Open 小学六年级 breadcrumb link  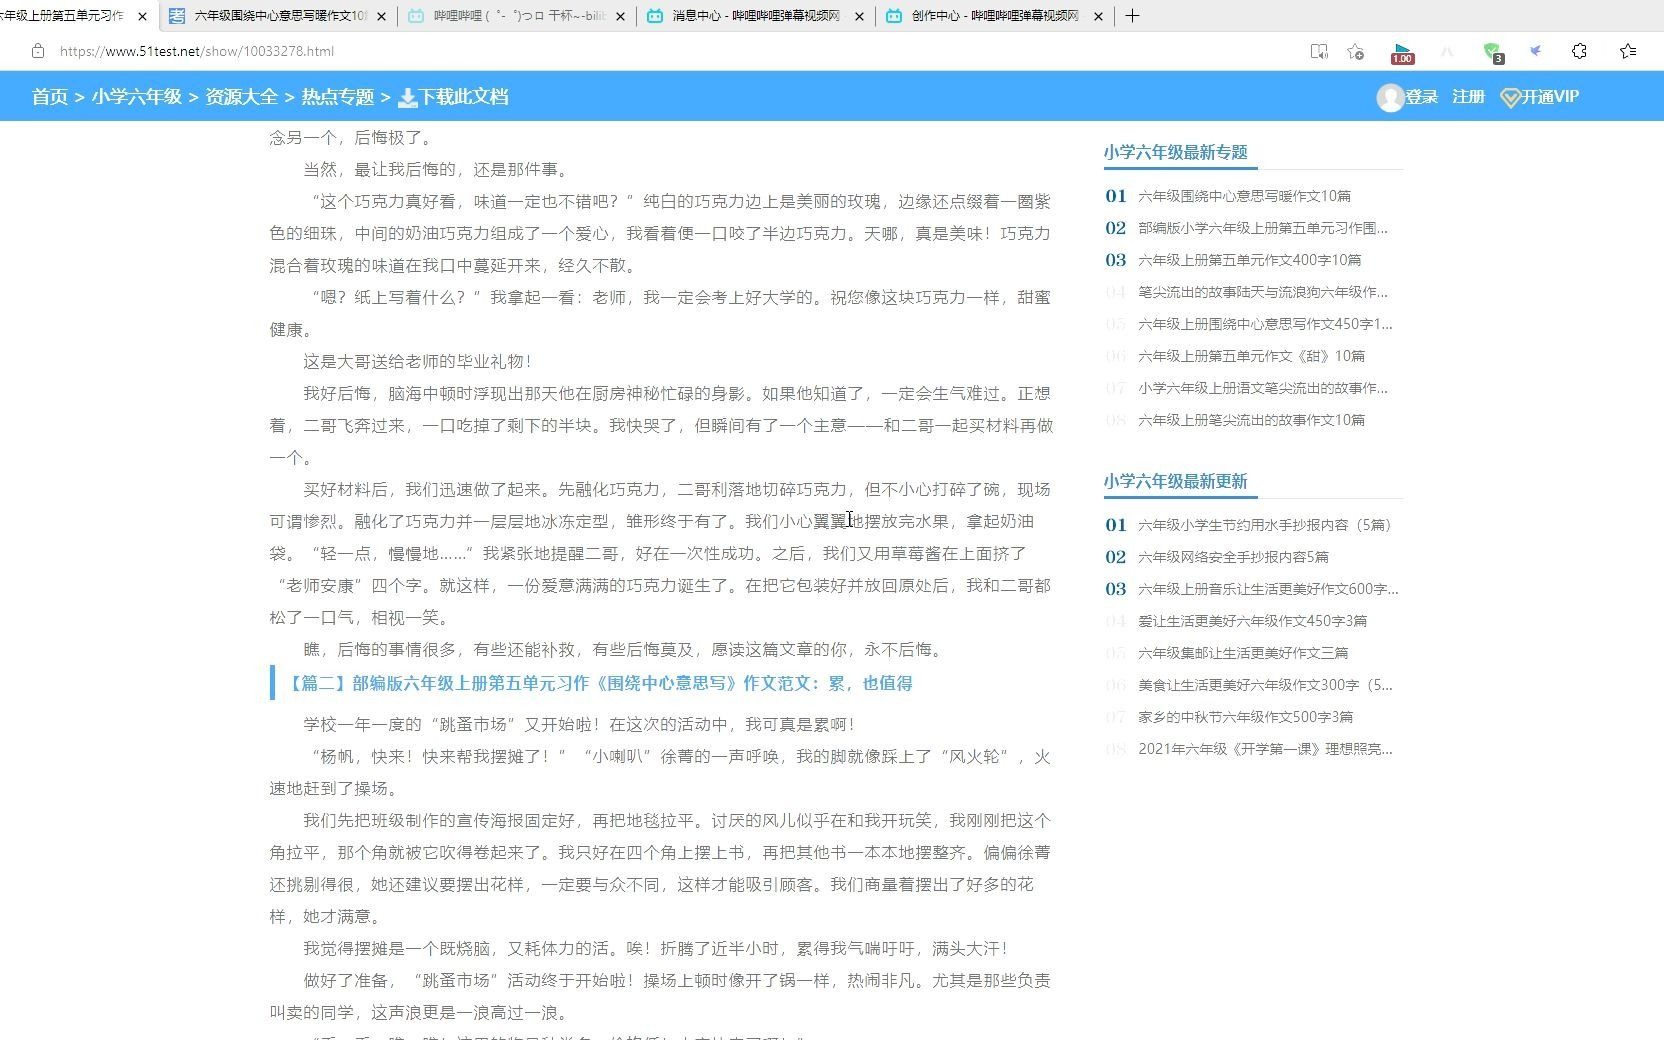tap(137, 97)
